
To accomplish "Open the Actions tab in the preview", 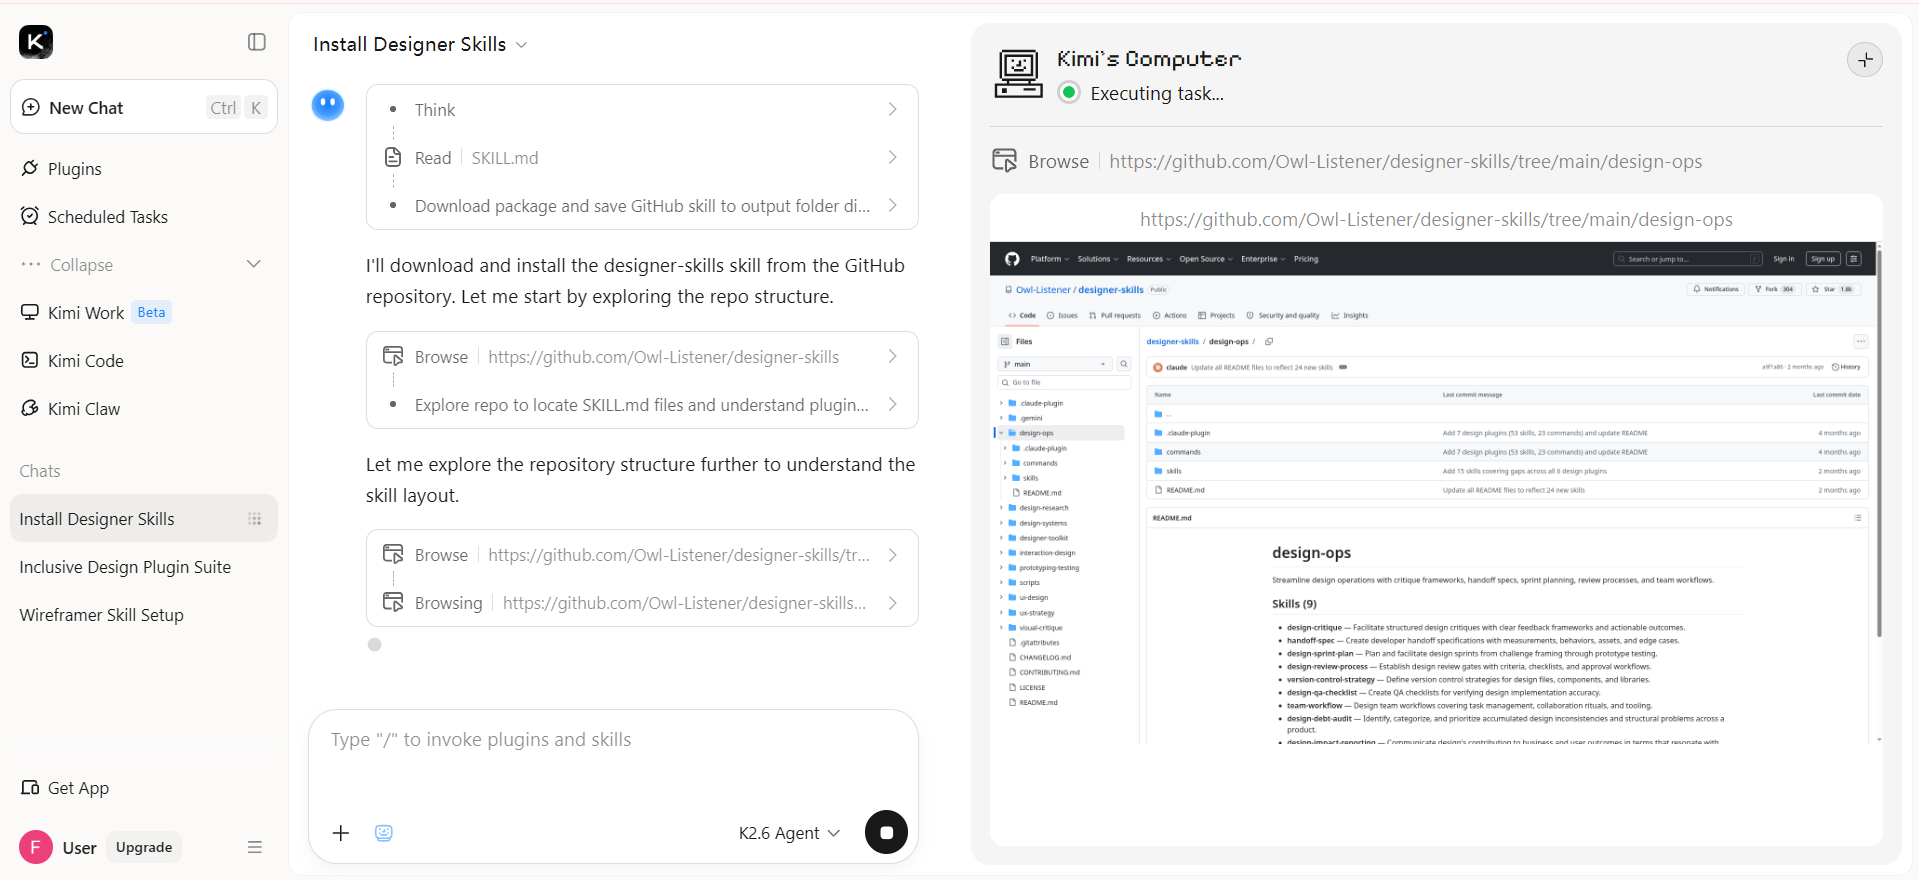I will [1169, 315].
